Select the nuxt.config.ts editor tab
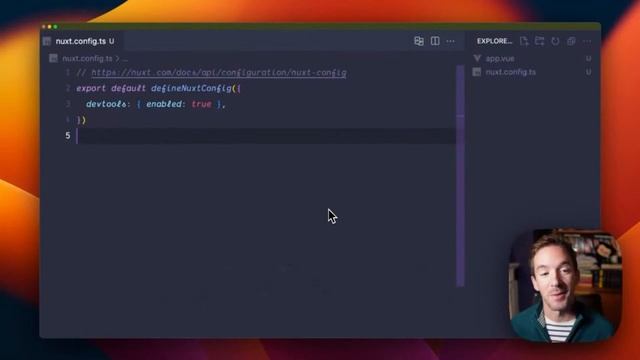Screen dimensions: 640x360 [x=81, y=41]
